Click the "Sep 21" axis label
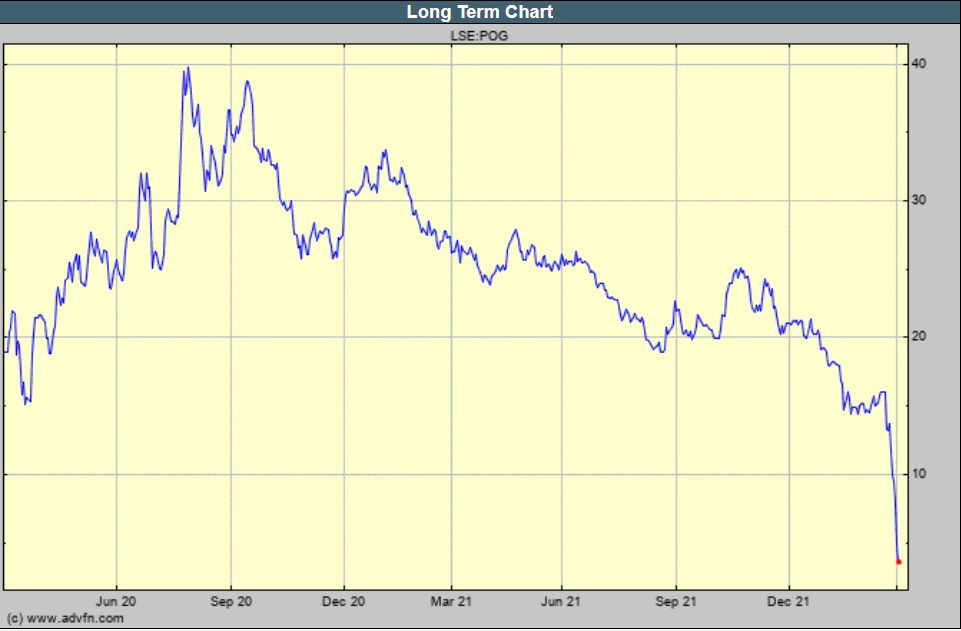 (x=676, y=602)
